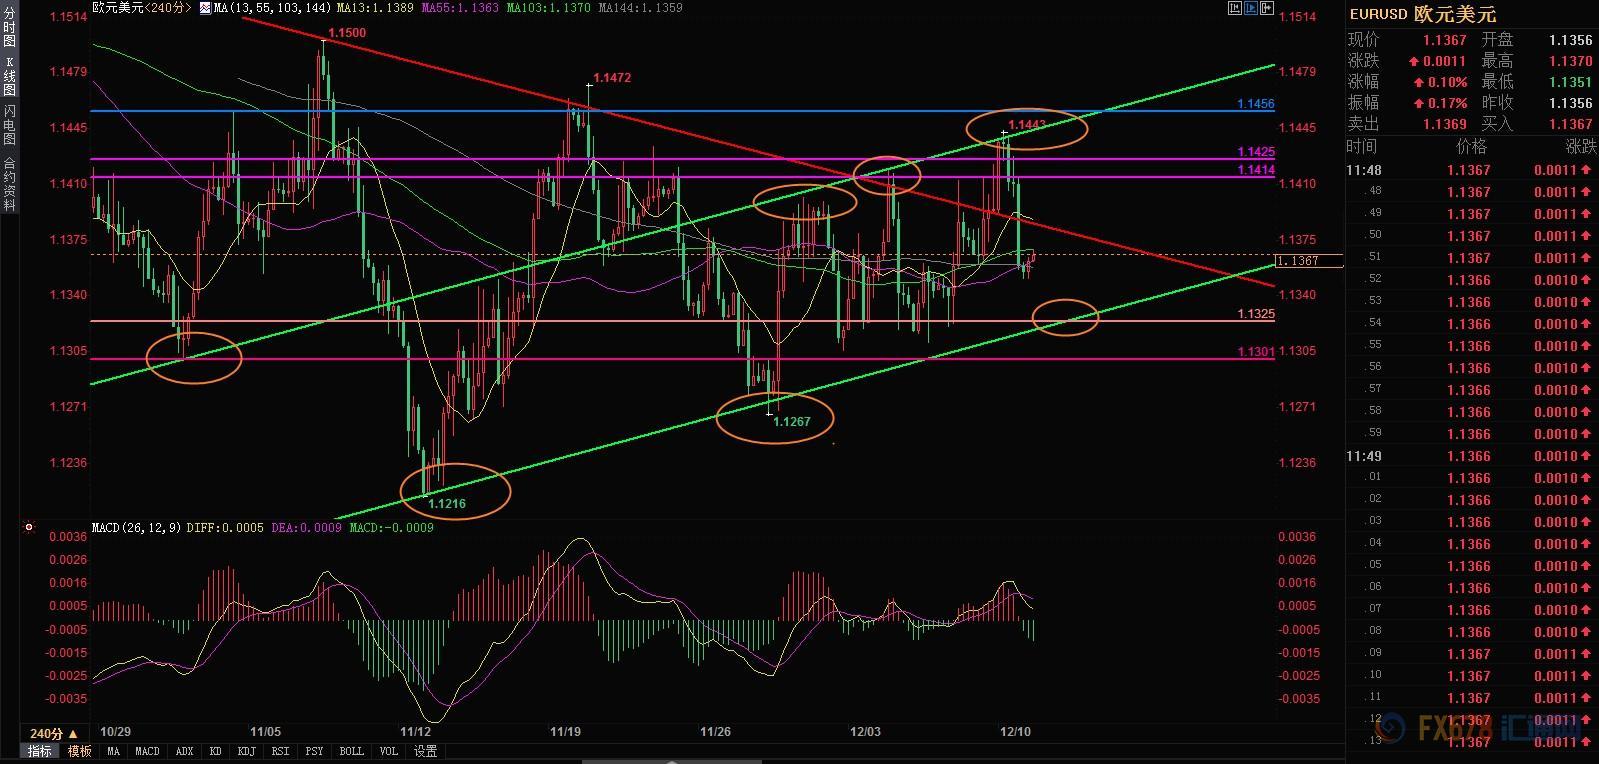The height and width of the screenshot is (764, 1599).
Task: Open the 合约资料 side tab
Action: point(9,183)
